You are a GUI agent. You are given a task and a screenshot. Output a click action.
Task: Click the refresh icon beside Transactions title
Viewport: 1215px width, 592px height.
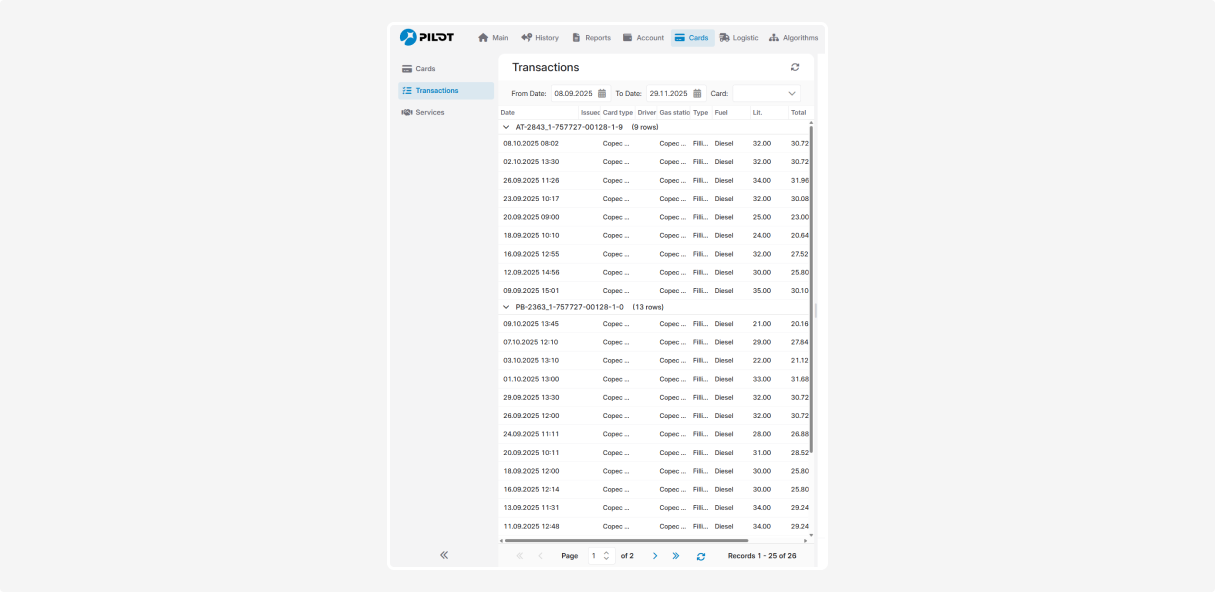point(795,67)
